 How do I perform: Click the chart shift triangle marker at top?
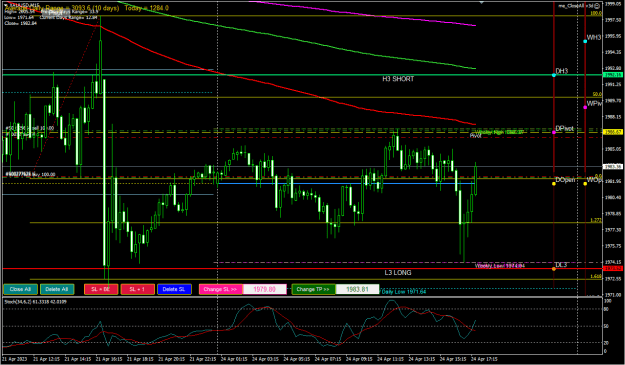(x=482, y=2)
